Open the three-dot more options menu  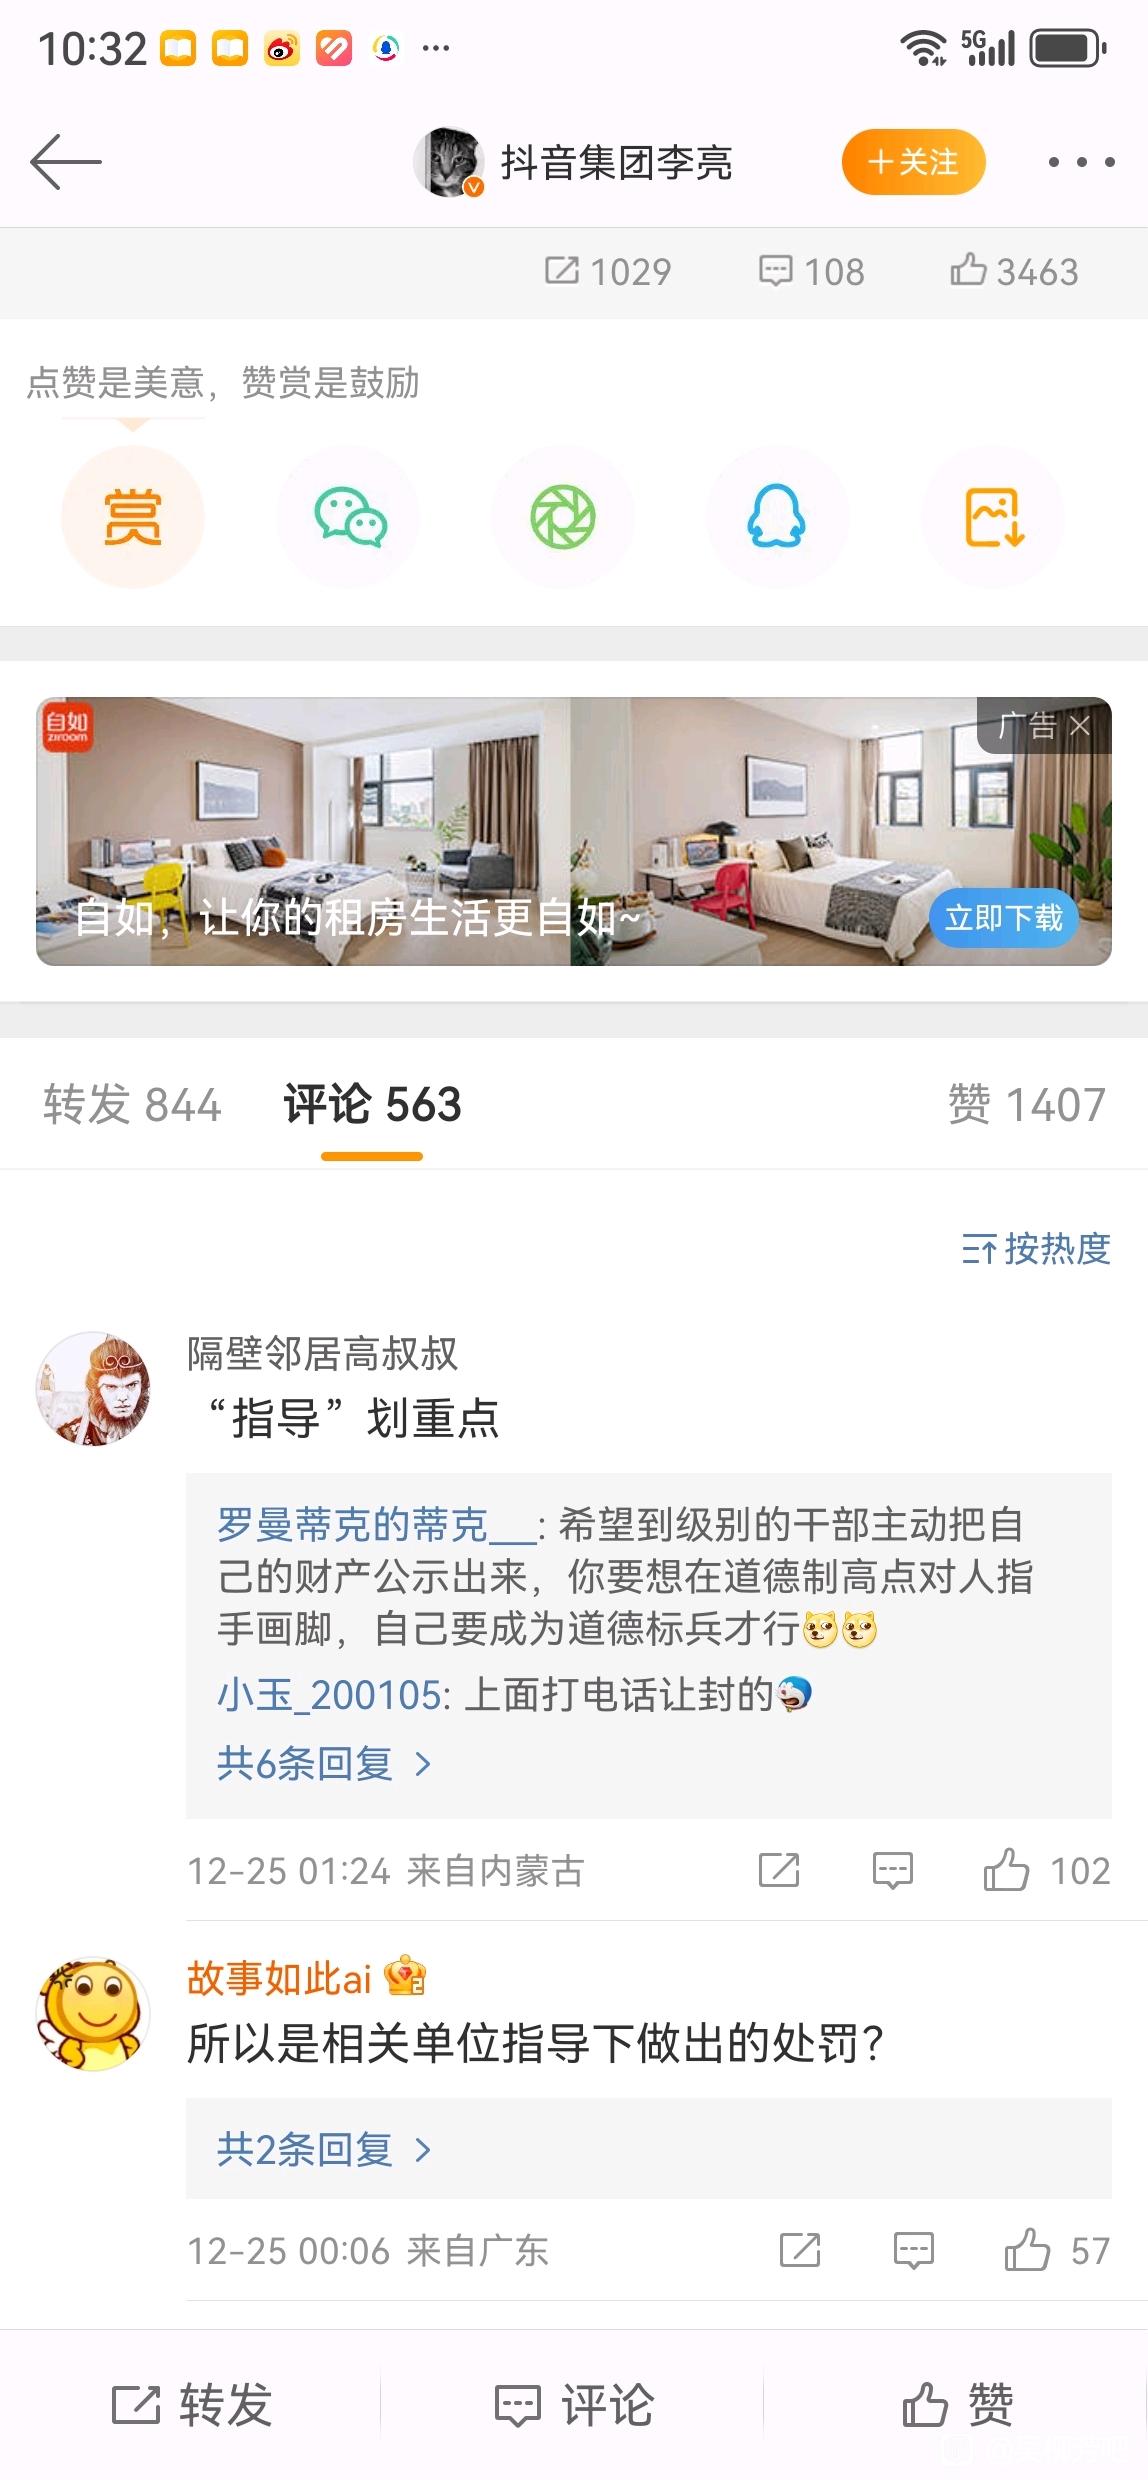click(x=1081, y=162)
